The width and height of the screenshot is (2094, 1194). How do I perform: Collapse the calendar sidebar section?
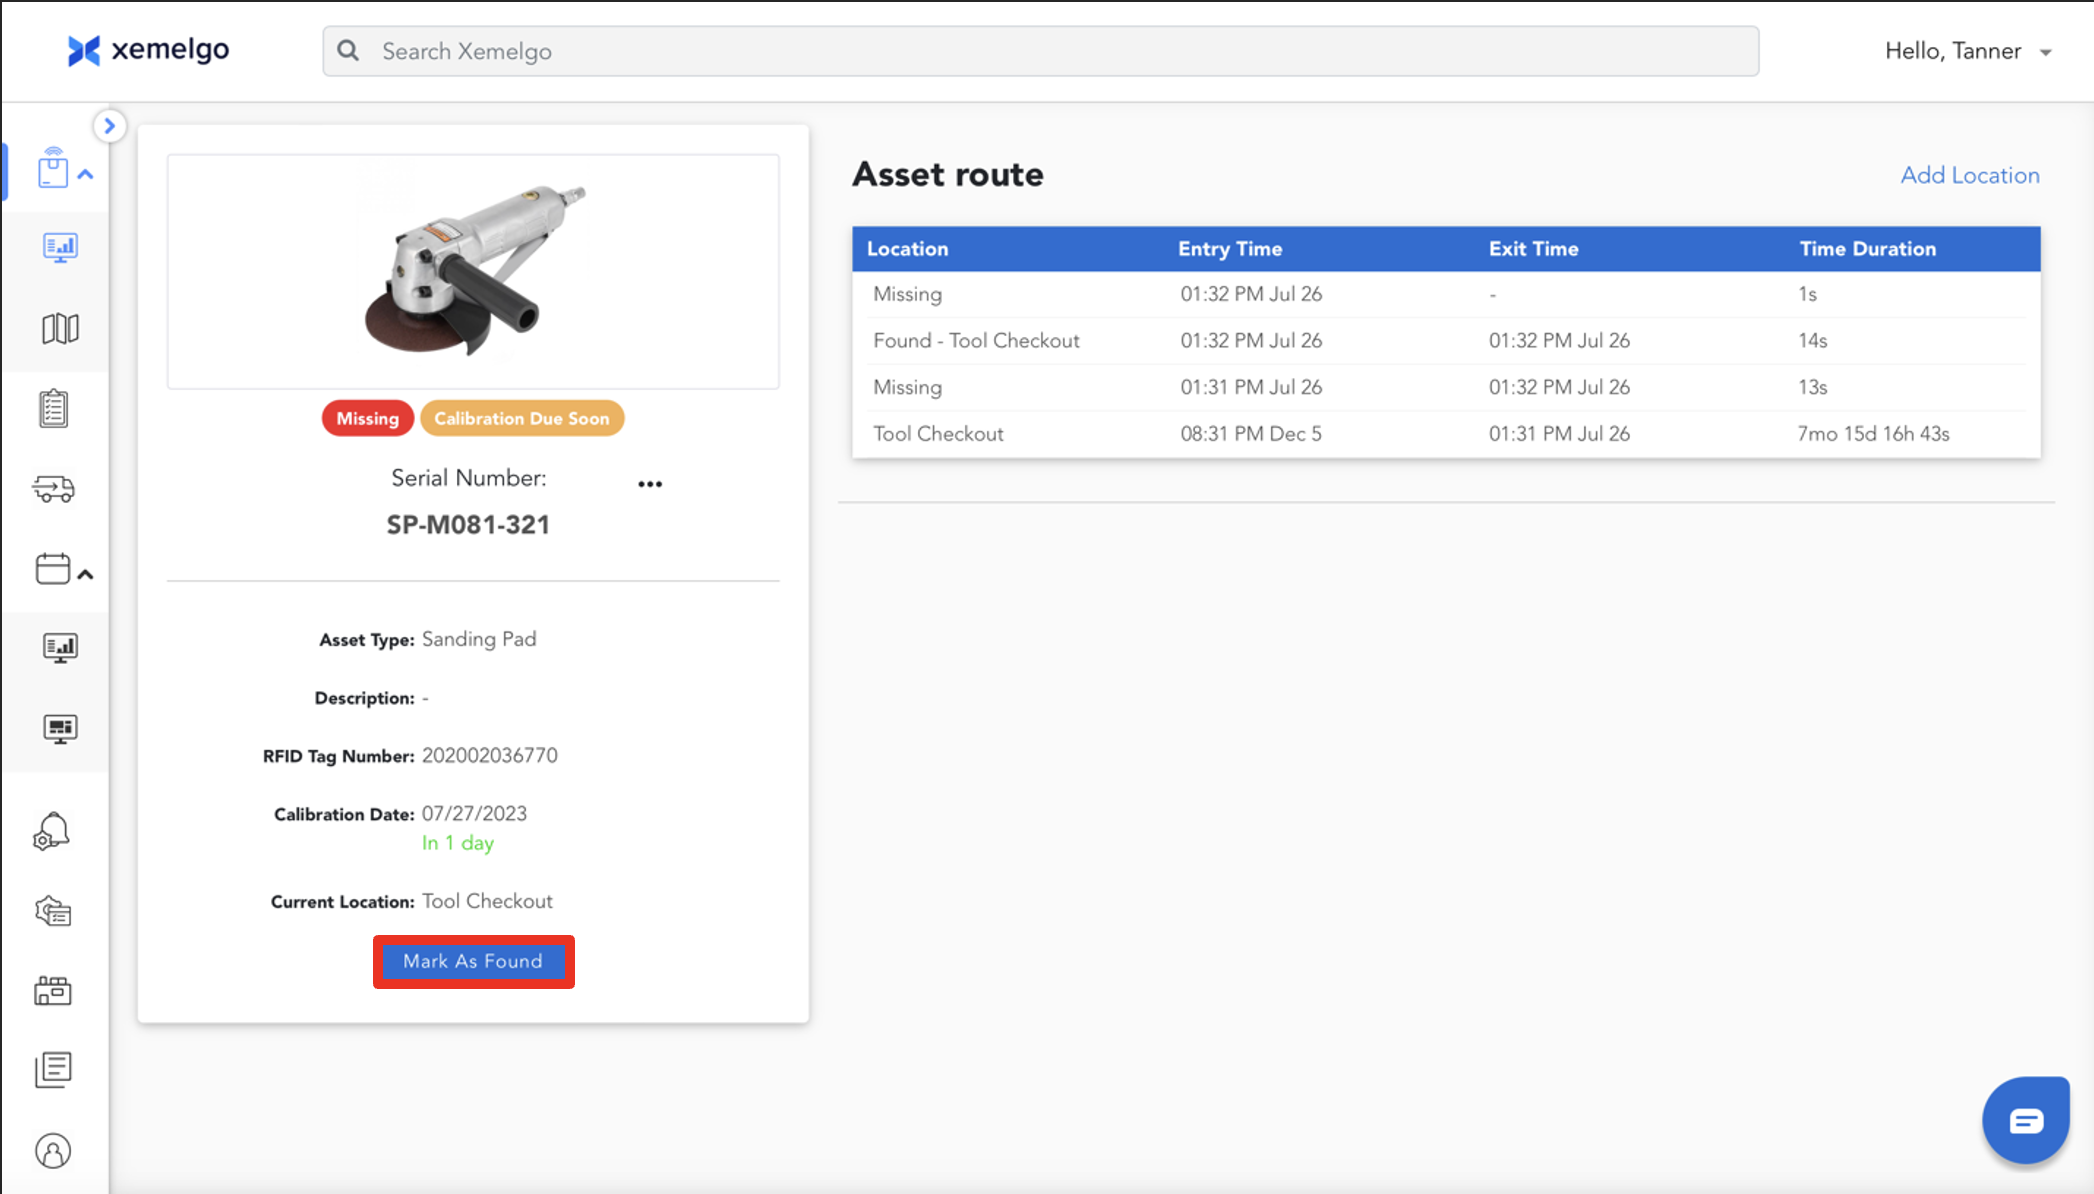(x=86, y=575)
